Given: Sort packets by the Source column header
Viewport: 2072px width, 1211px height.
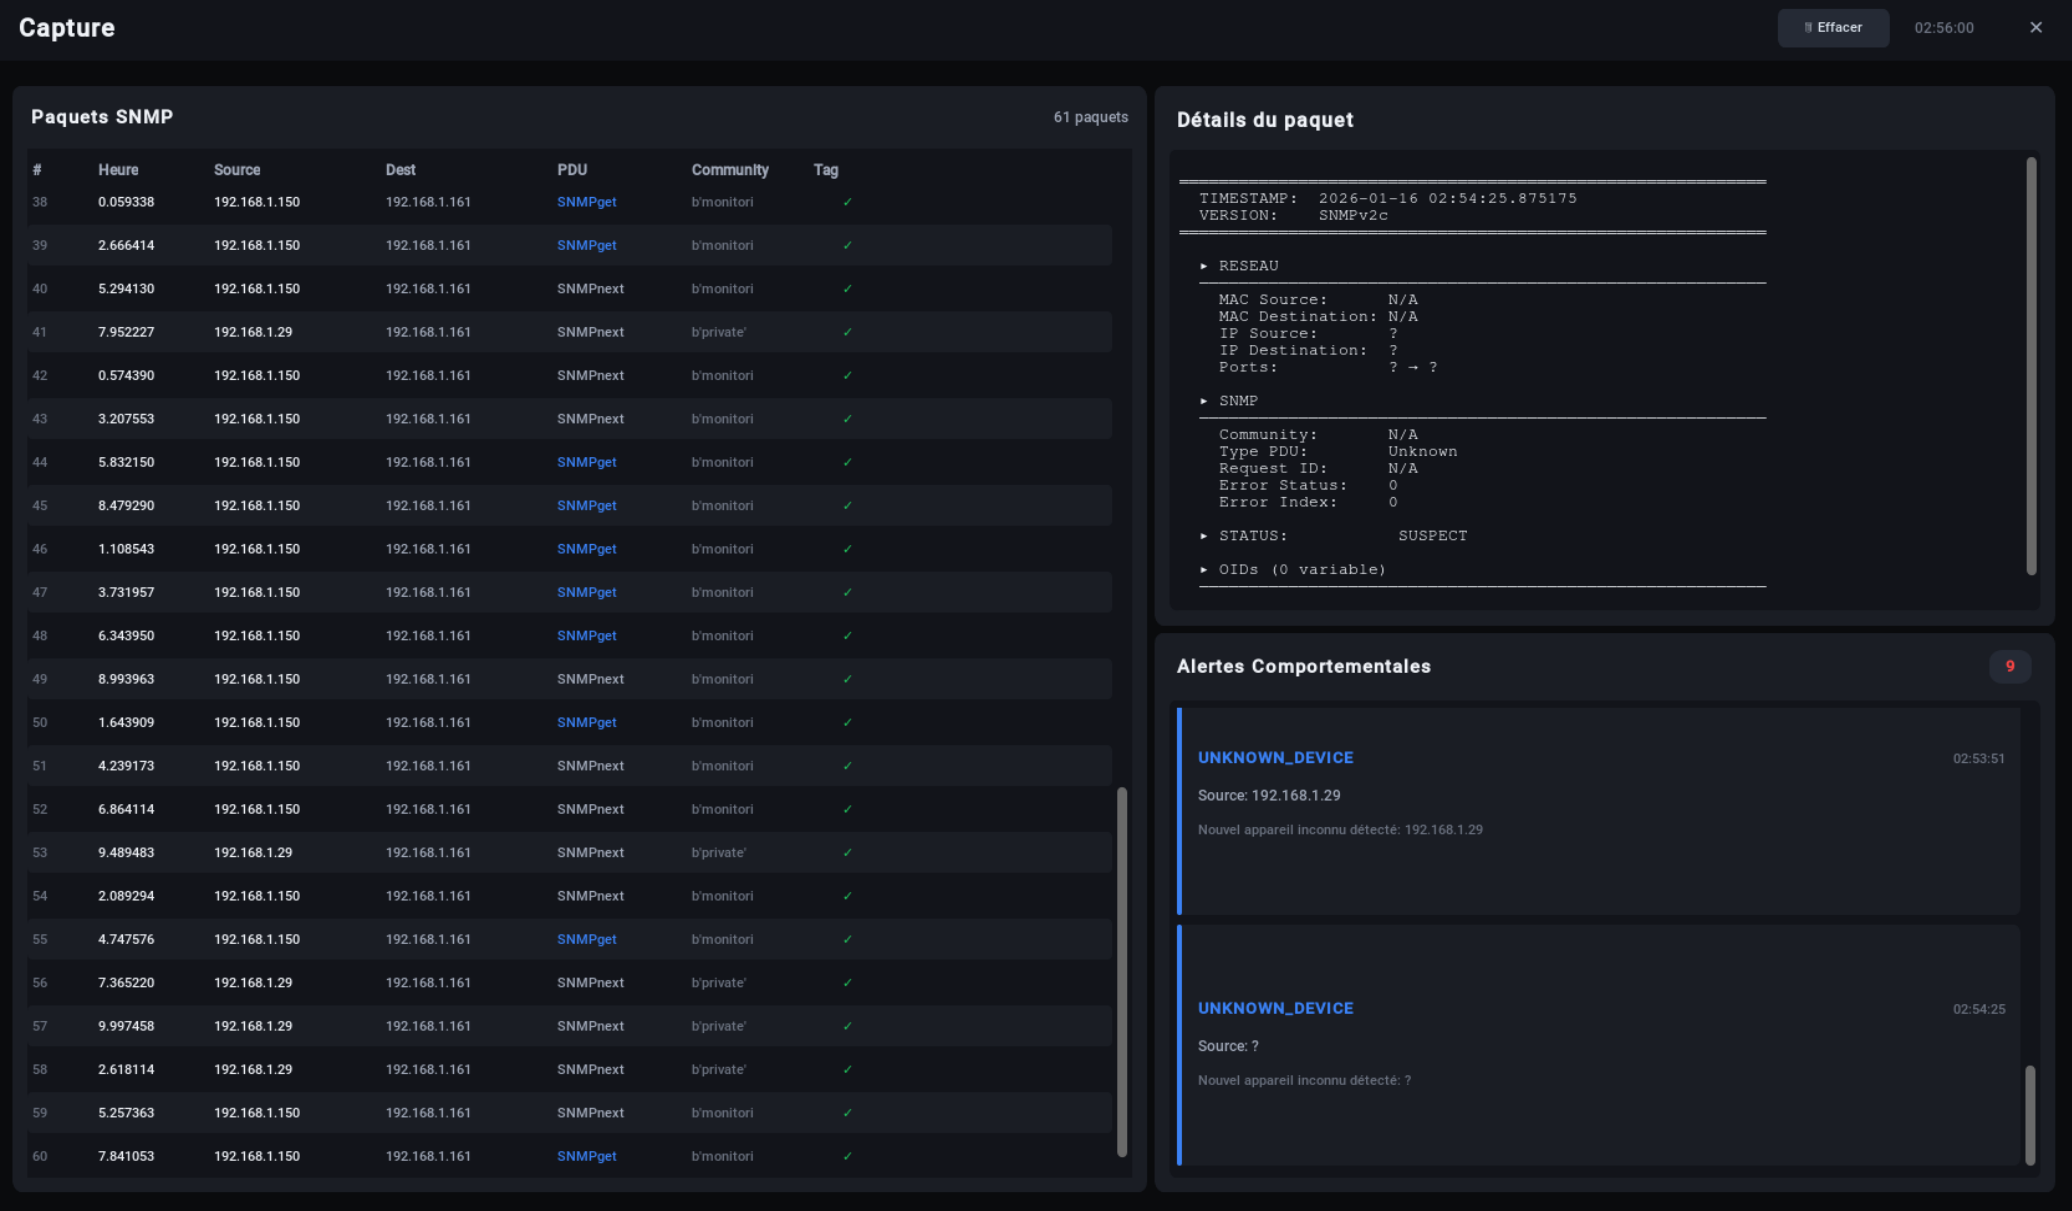Looking at the screenshot, I should (236, 169).
